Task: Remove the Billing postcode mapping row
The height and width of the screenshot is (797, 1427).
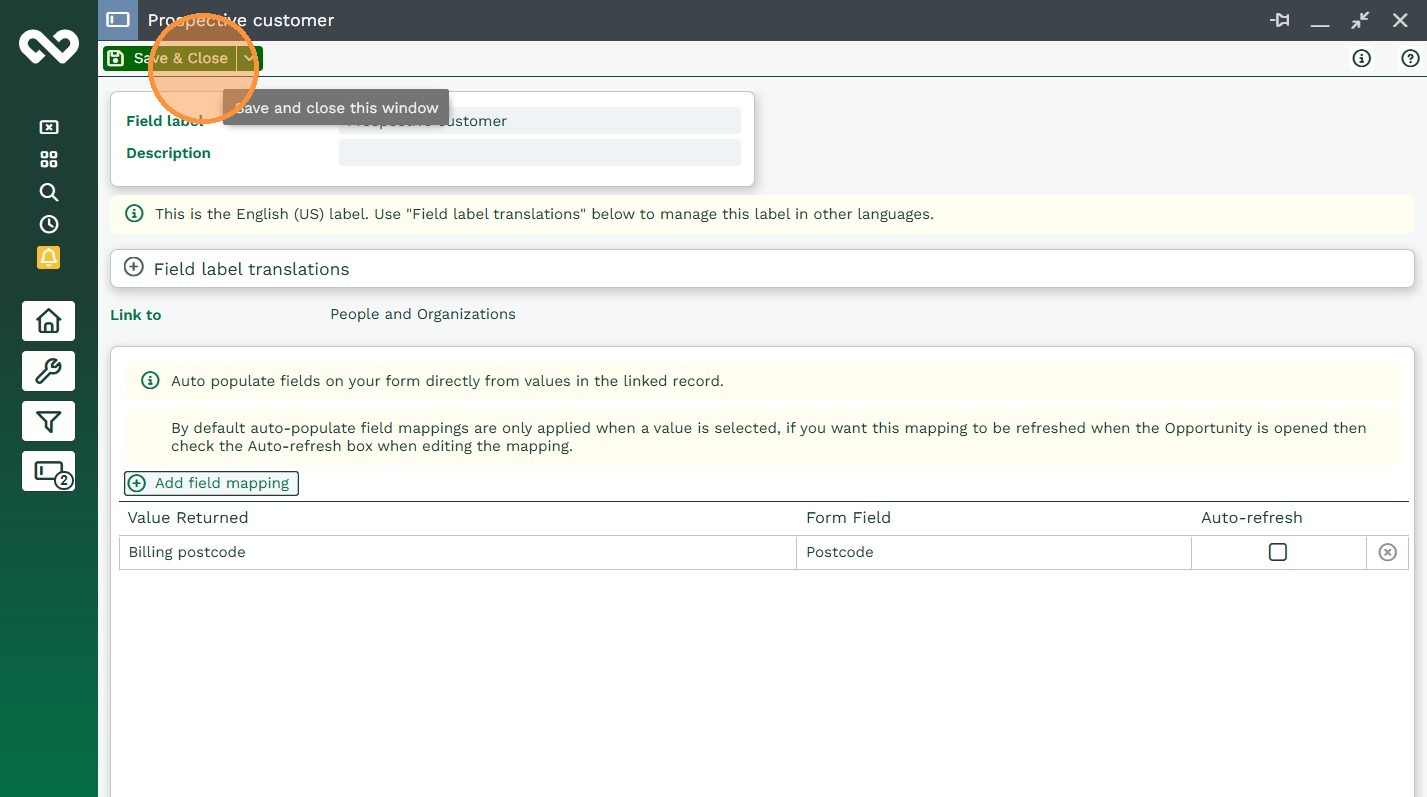Action: pyautogui.click(x=1387, y=552)
